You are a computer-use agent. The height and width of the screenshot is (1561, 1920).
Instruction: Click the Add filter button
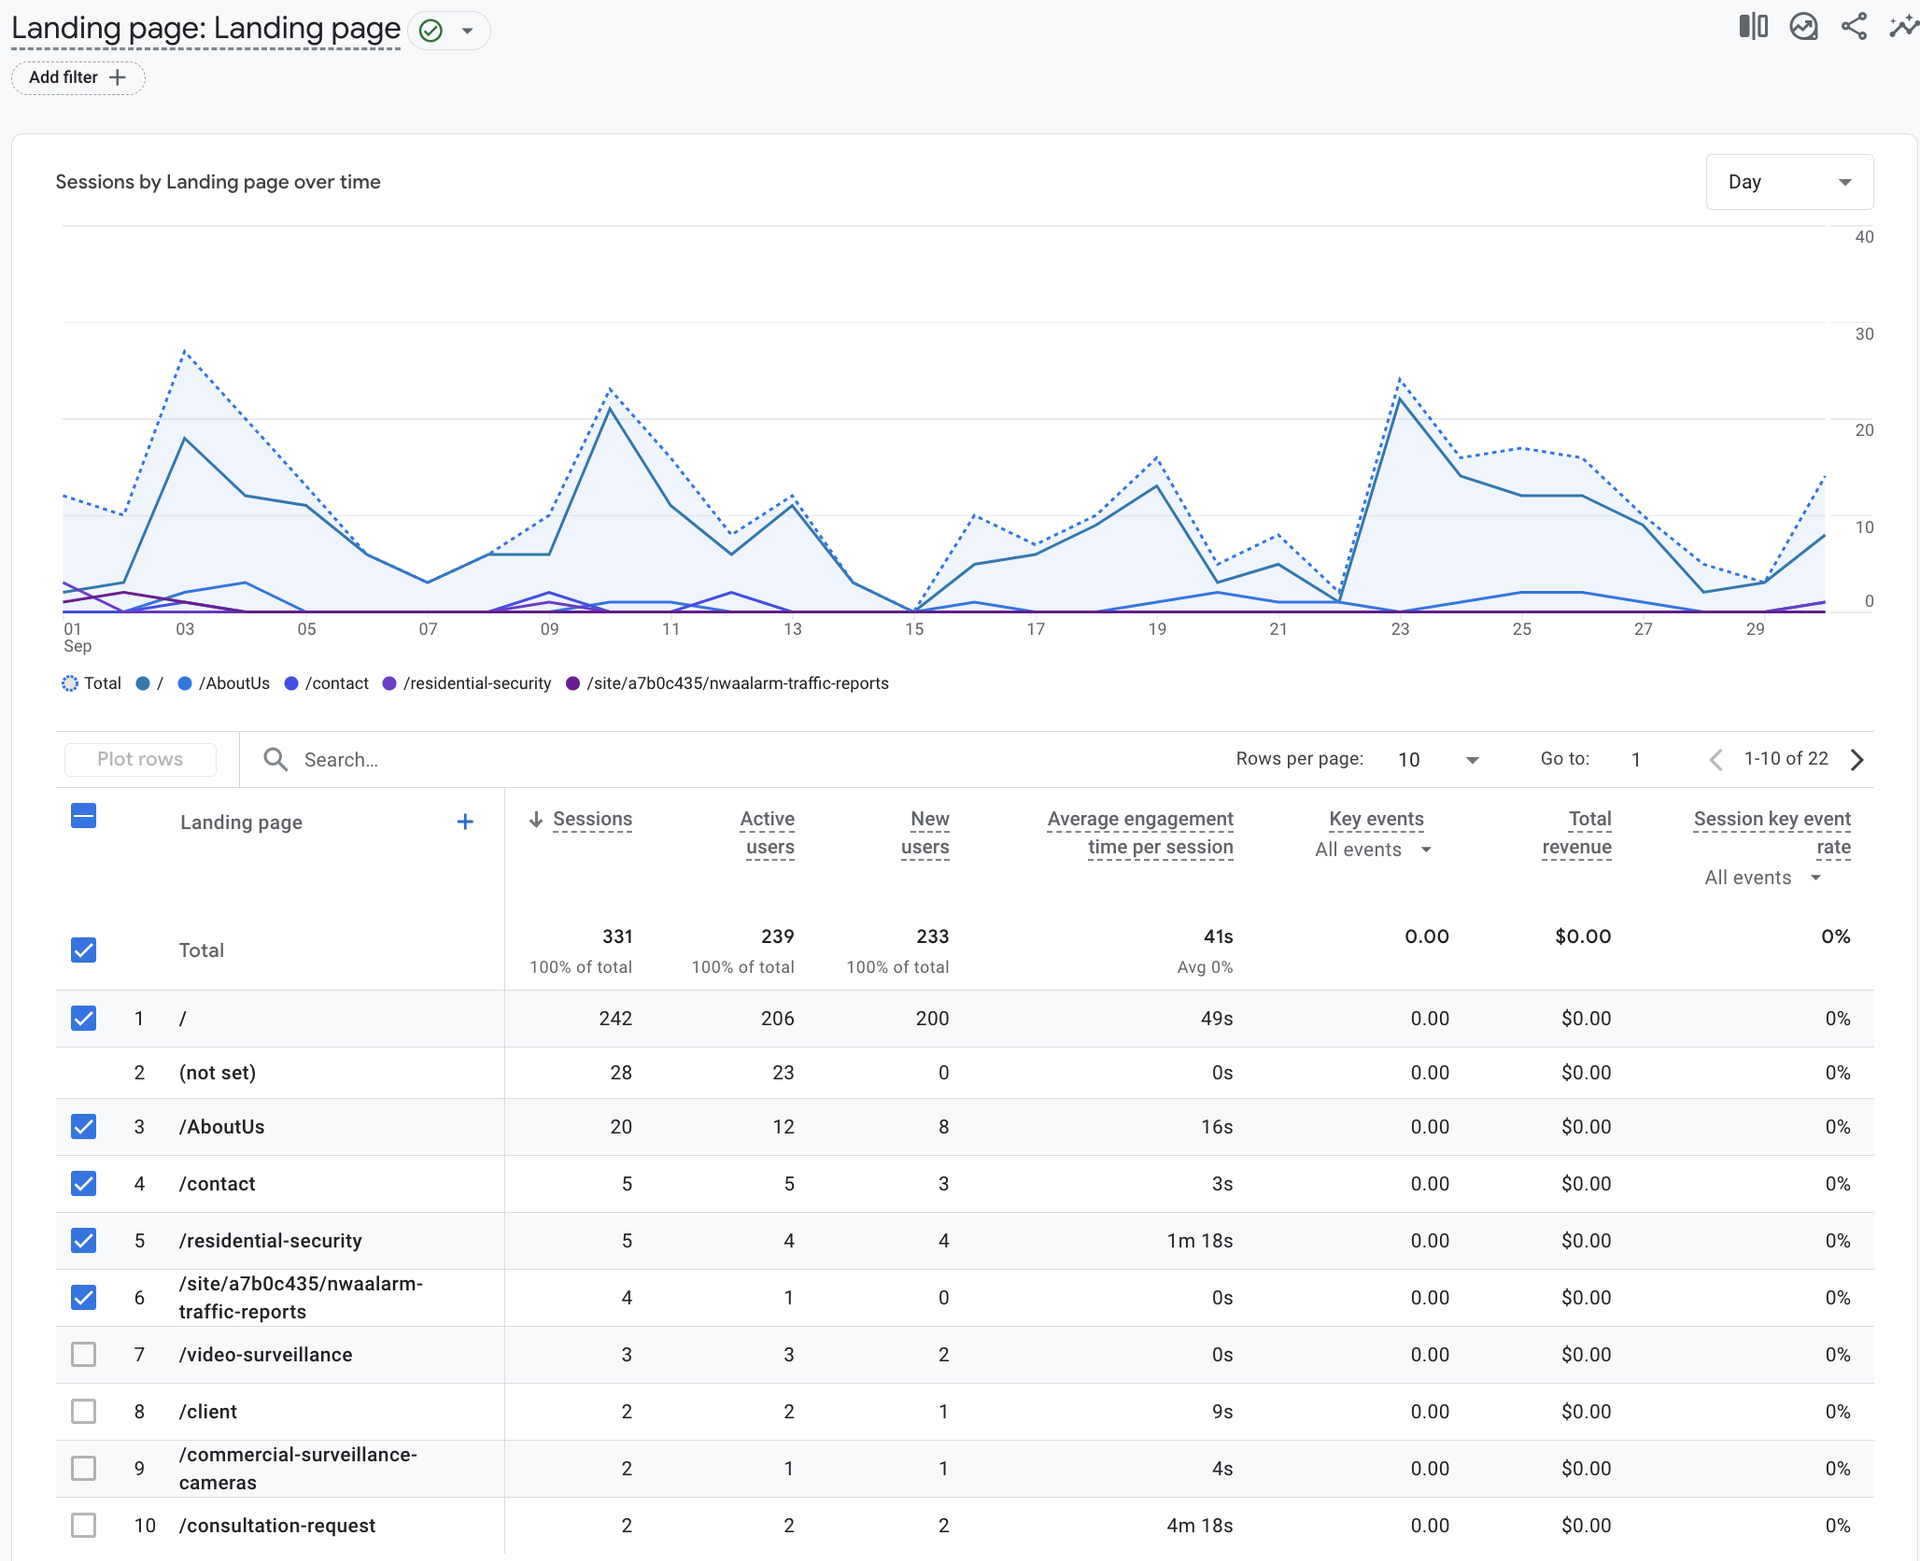point(78,78)
